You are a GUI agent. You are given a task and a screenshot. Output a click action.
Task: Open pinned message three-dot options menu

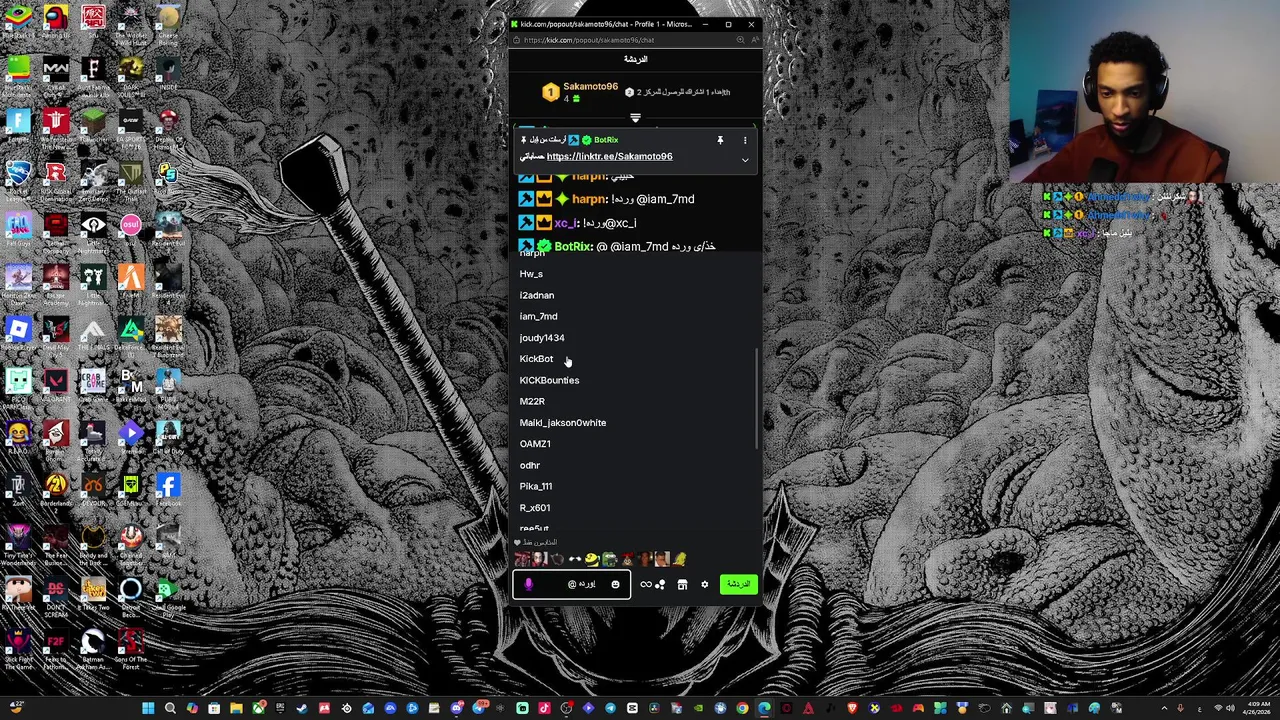click(745, 140)
